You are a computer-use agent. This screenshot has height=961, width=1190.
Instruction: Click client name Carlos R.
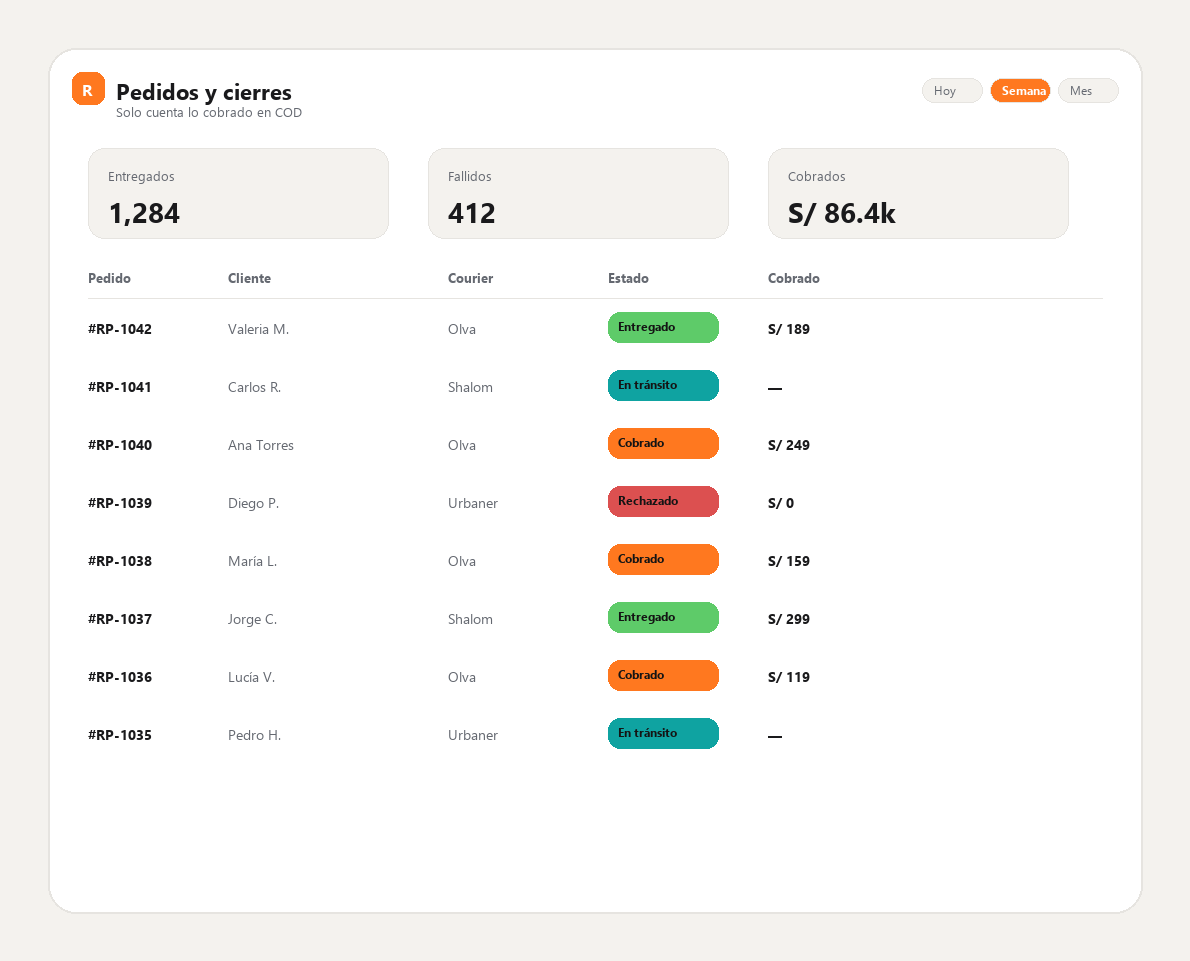[254, 387]
